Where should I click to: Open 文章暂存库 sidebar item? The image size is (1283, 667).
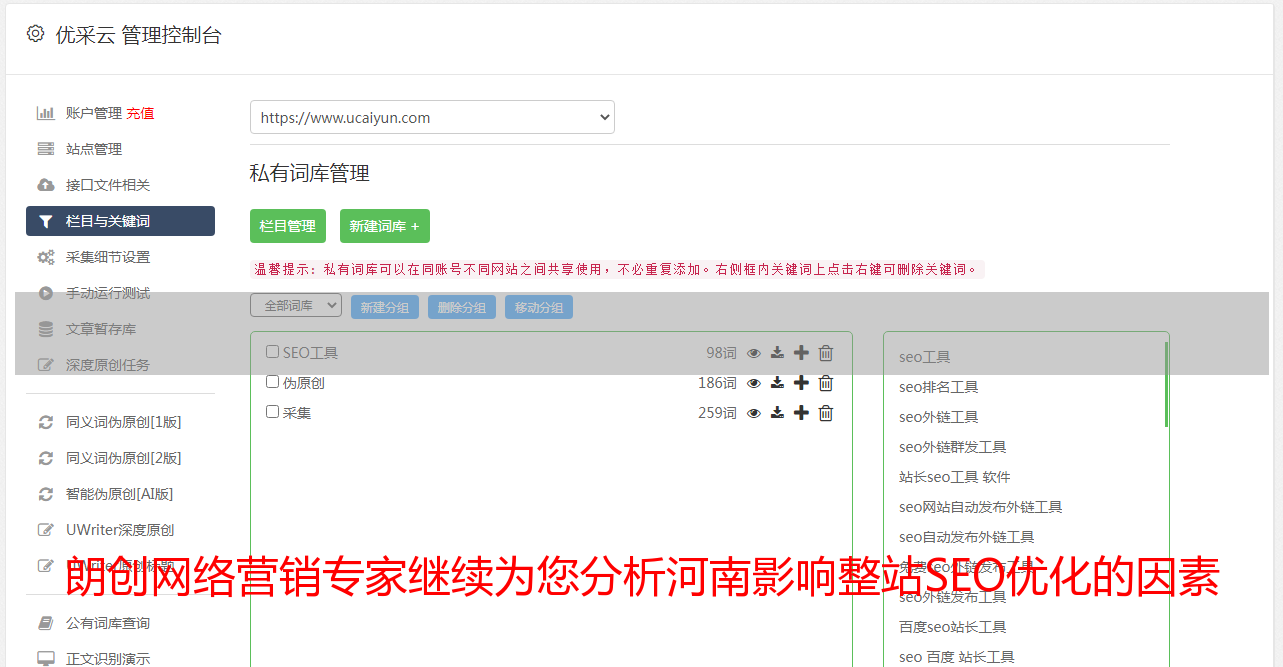tap(101, 329)
